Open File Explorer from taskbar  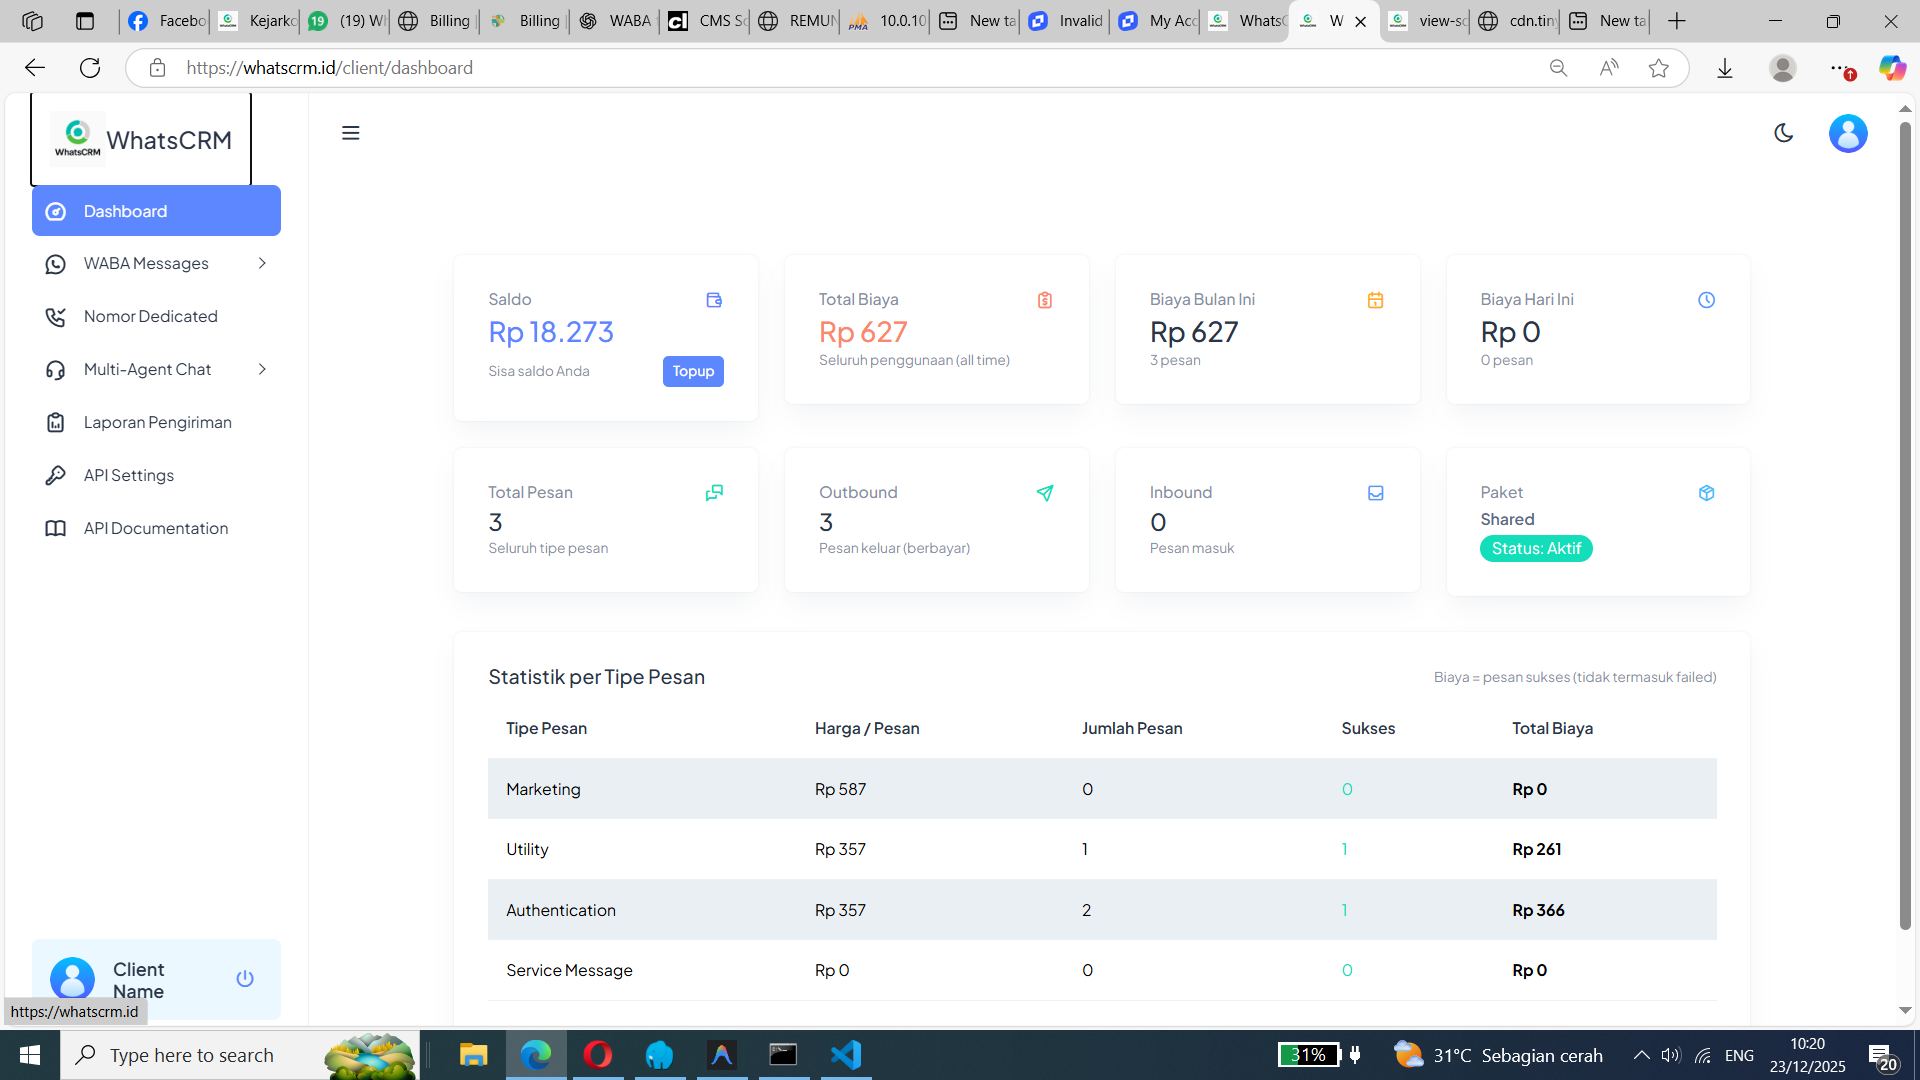(473, 1055)
